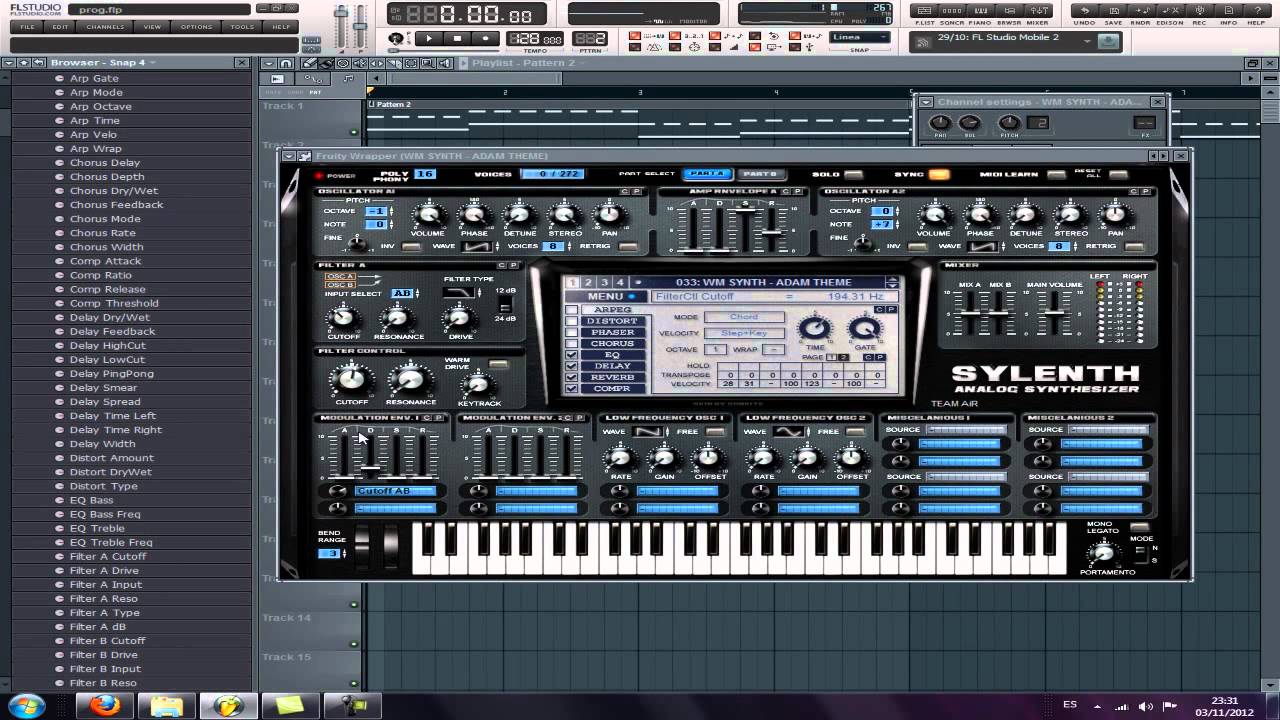Viewport: 1280px width, 720px height.
Task: Disable the COMPR effect checkbox
Action: [572, 389]
